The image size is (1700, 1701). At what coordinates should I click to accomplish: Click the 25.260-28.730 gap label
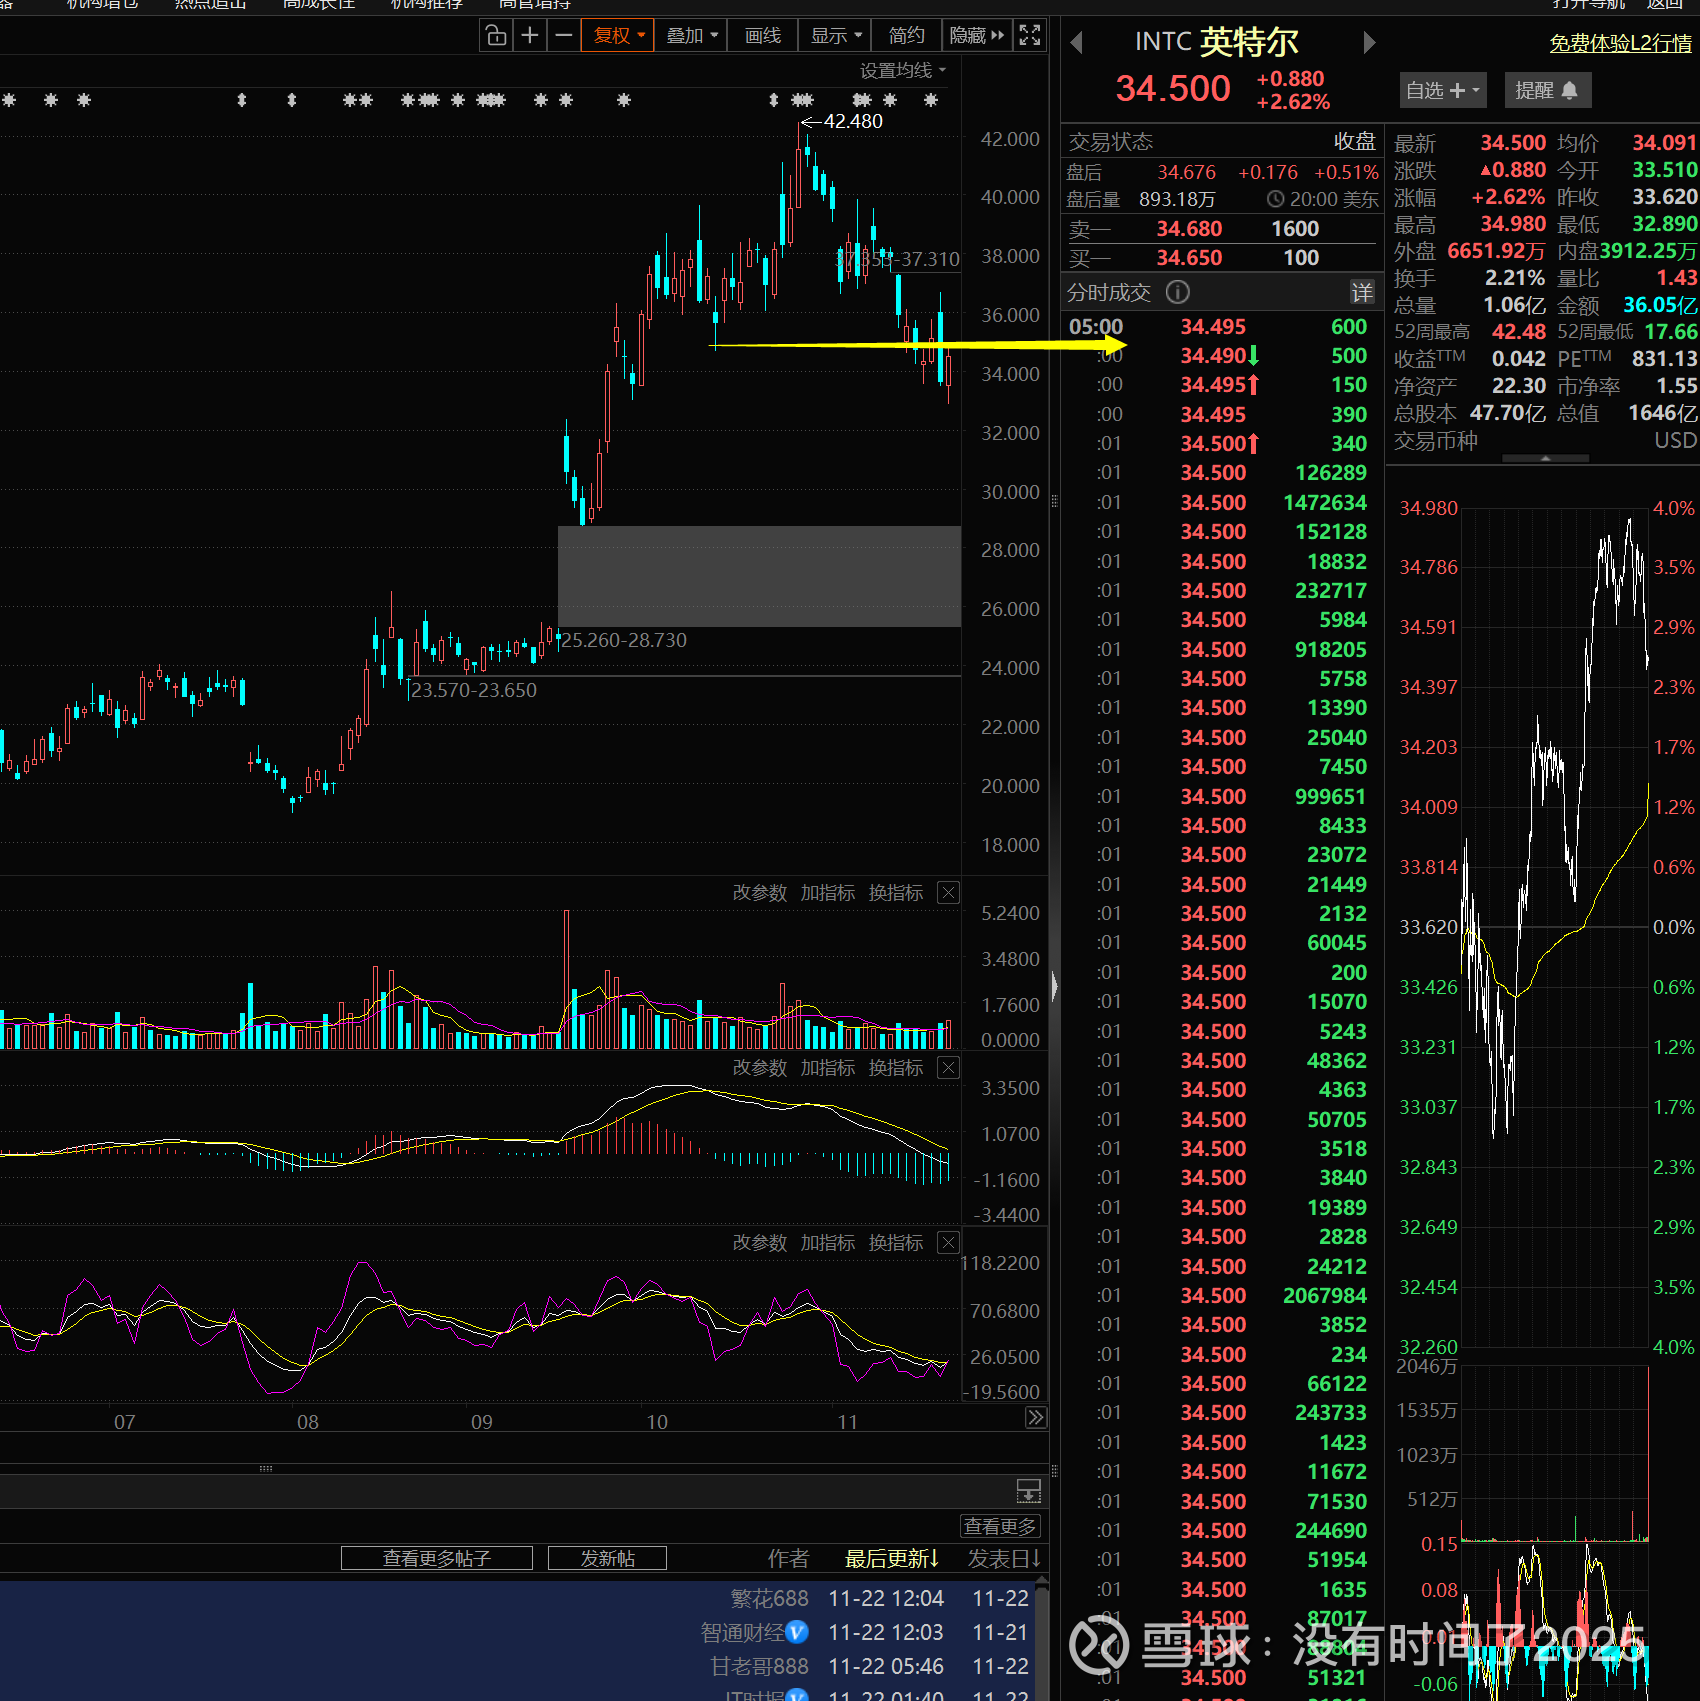pyautogui.click(x=624, y=640)
